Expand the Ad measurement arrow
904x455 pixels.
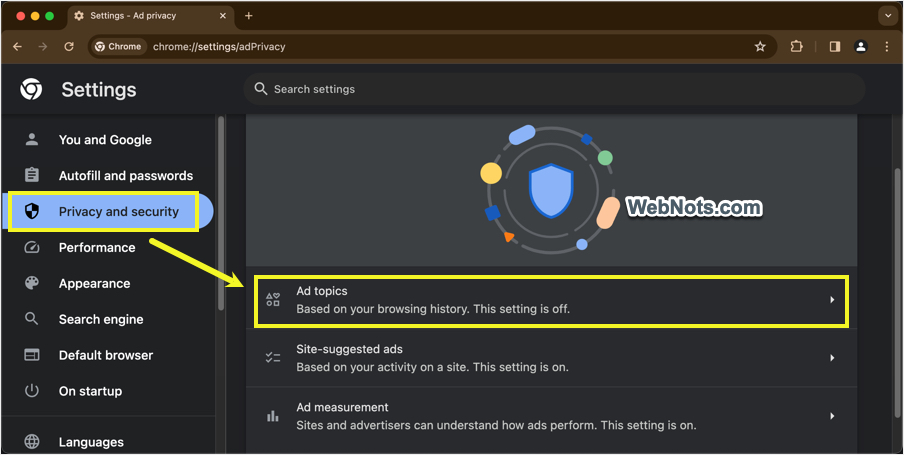click(831, 416)
